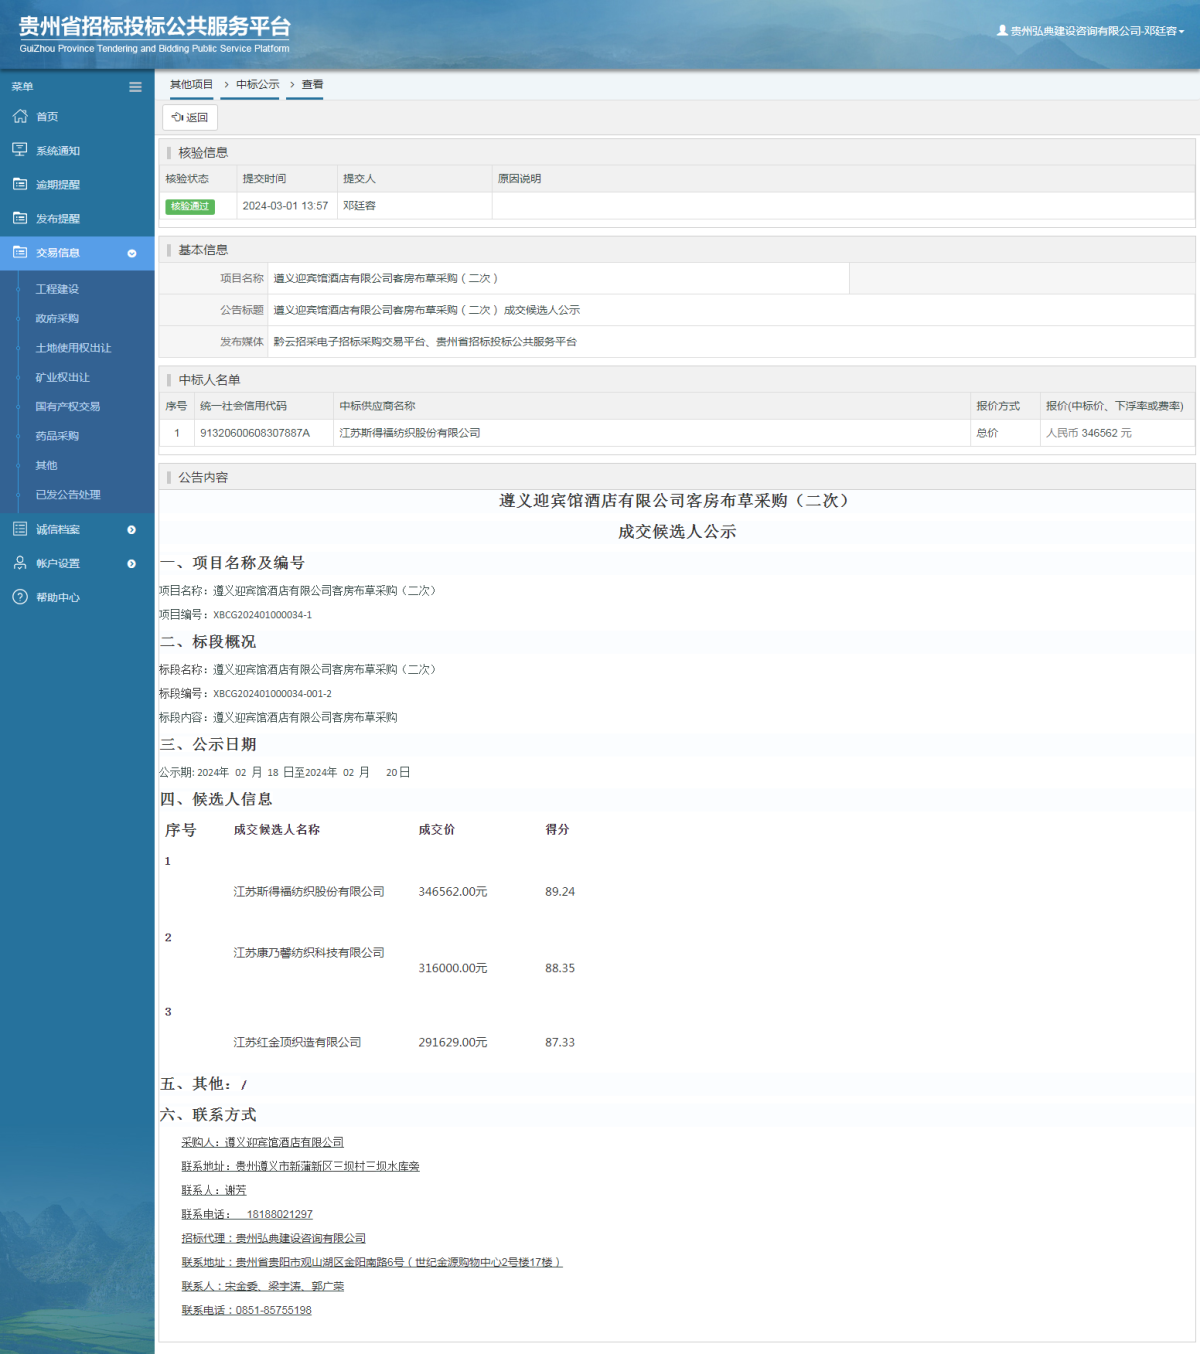Click the 帮助中心 question mark icon
Screen dimensions: 1200x1354
pos(20,597)
